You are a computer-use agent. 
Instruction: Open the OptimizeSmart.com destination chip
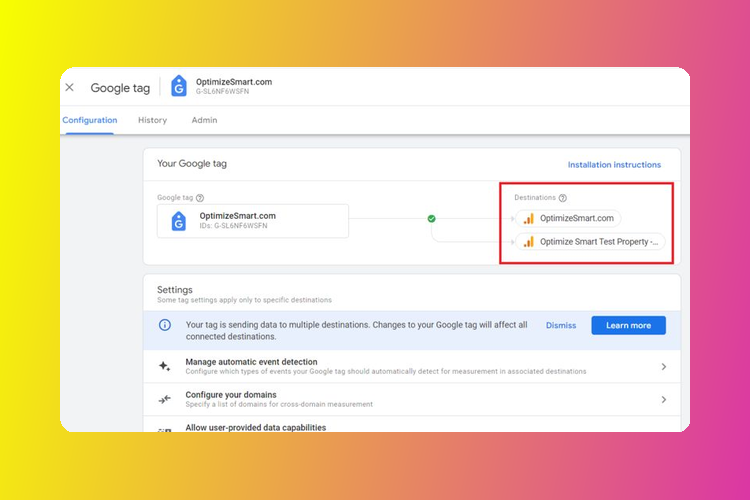click(568, 218)
